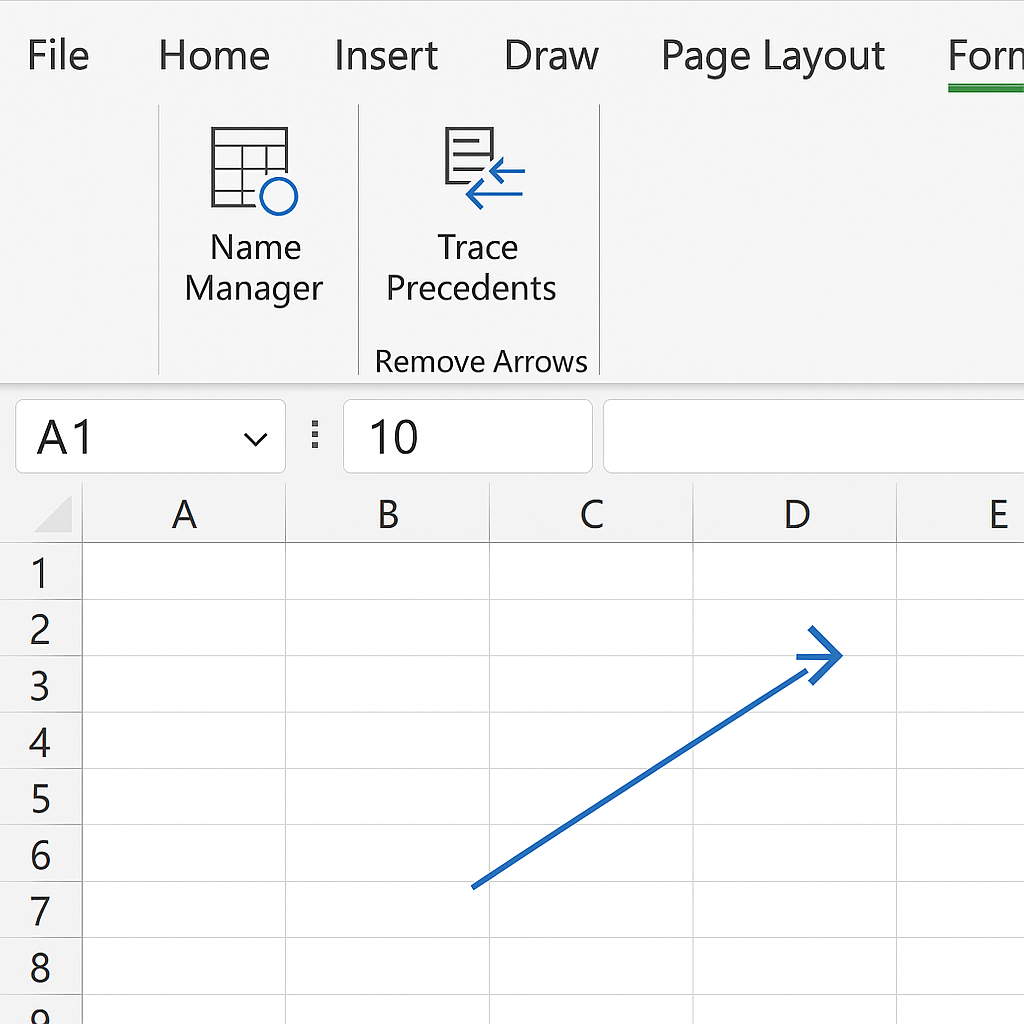Screen dimensions: 1024x1024
Task: Select column D header
Action: pyautogui.click(x=795, y=514)
